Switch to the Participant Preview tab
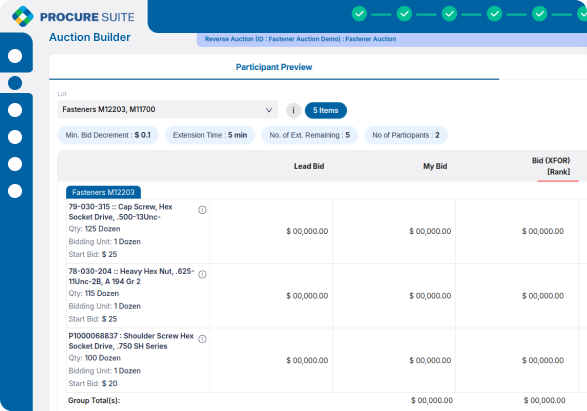Screen dimensions: 587x411 (x=274, y=67)
